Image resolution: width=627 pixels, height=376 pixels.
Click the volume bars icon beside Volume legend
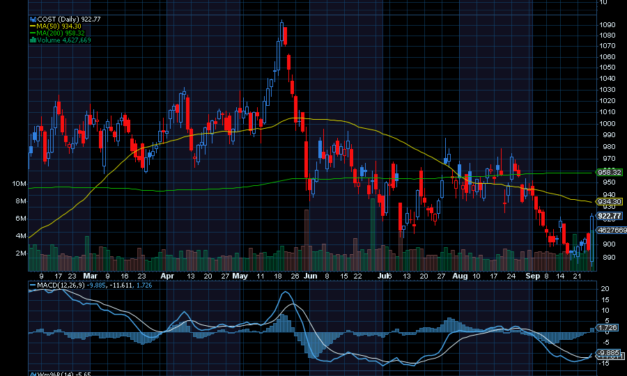33,40
